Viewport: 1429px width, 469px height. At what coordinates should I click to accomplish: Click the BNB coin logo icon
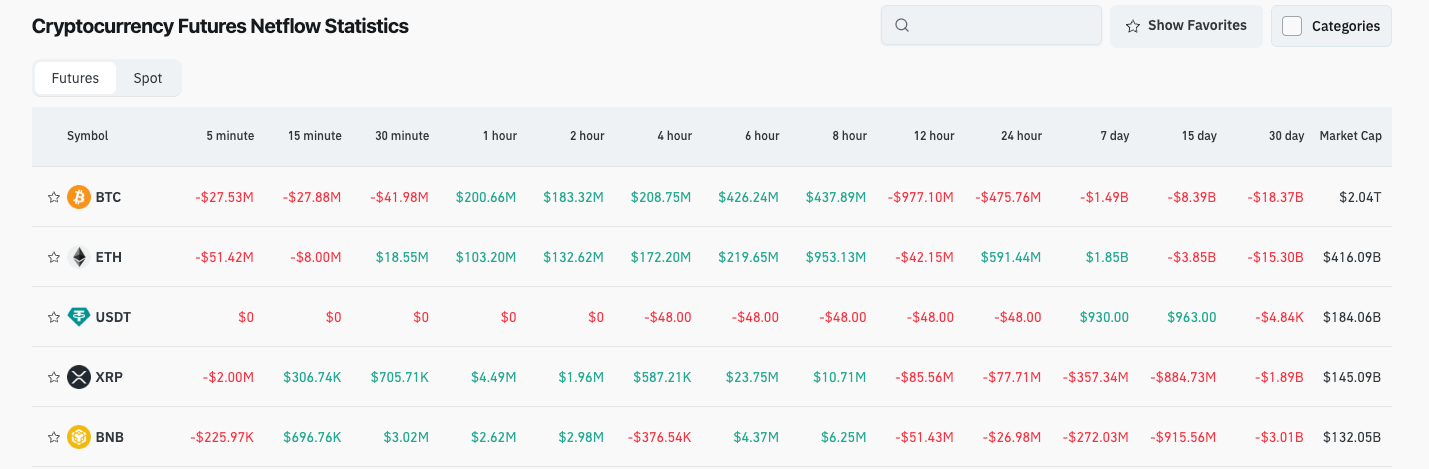click(x=79, y=437)
